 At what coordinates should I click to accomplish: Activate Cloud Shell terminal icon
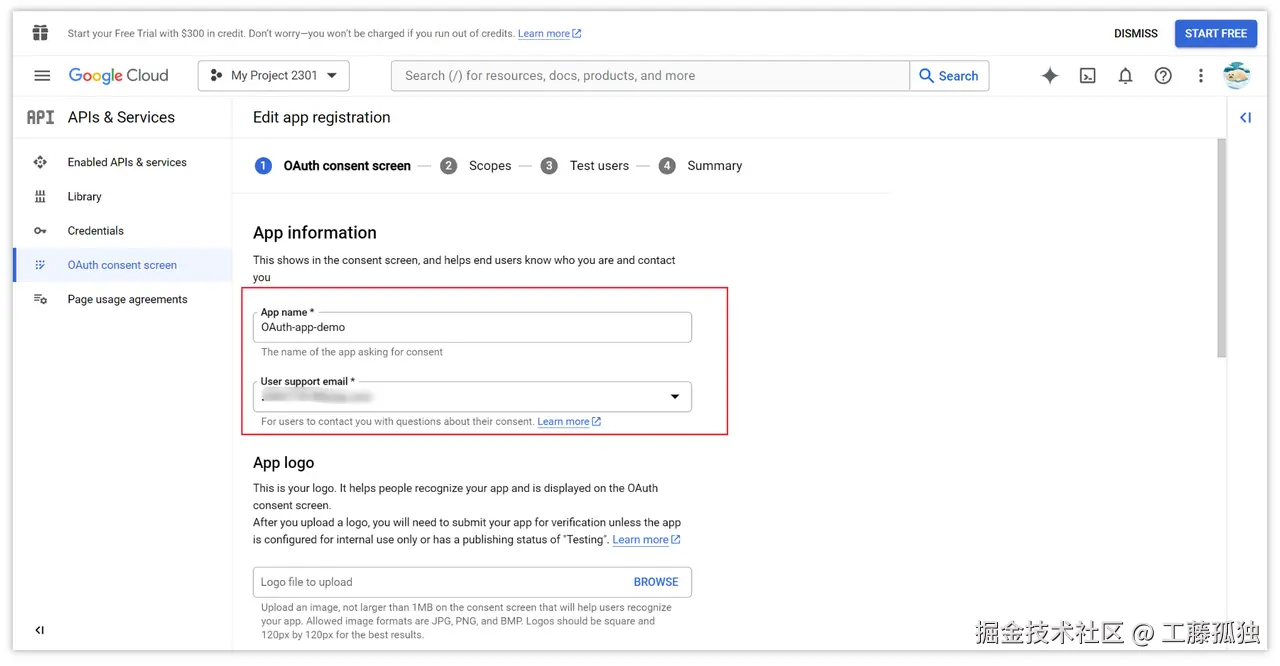tap(1087, 75)
